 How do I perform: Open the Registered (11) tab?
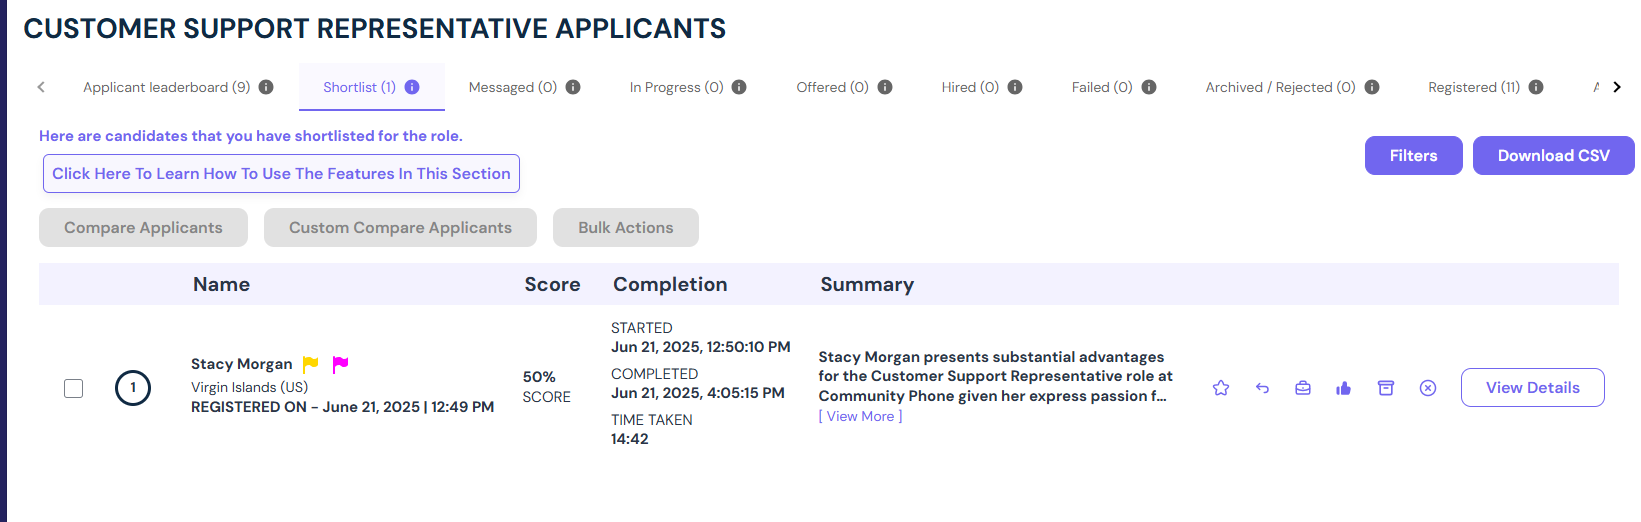pyautogui.click(x=1474, y=87)
